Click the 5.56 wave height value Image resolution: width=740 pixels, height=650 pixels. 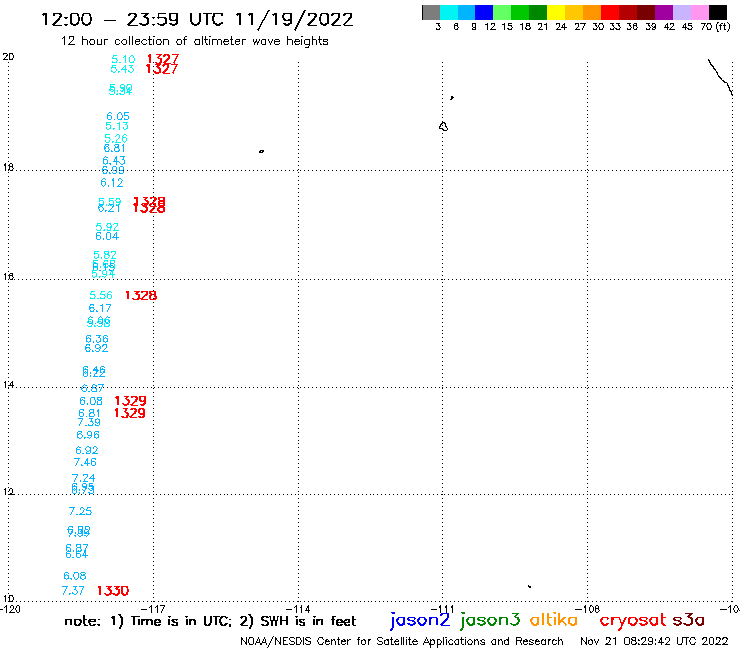pos(101,295)
